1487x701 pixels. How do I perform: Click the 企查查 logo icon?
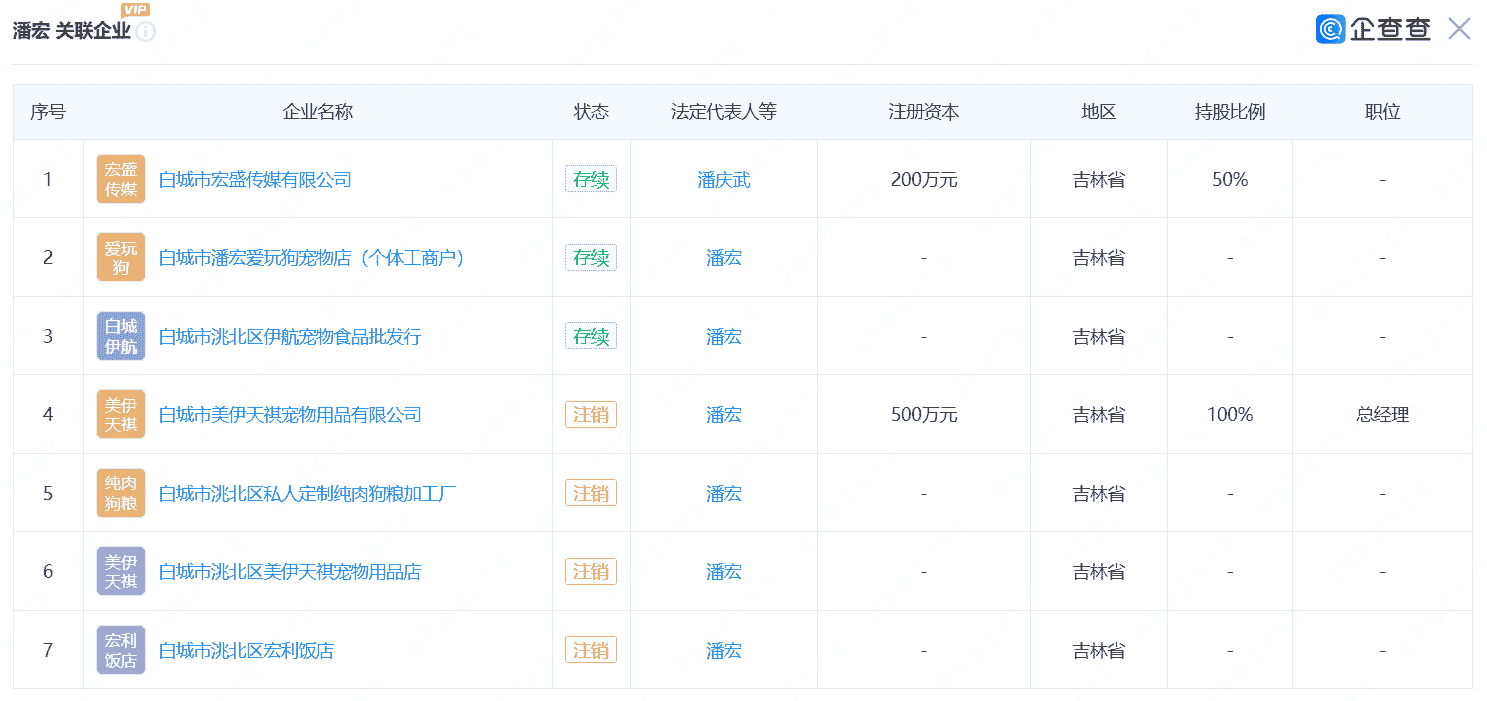pos(1330,29)
